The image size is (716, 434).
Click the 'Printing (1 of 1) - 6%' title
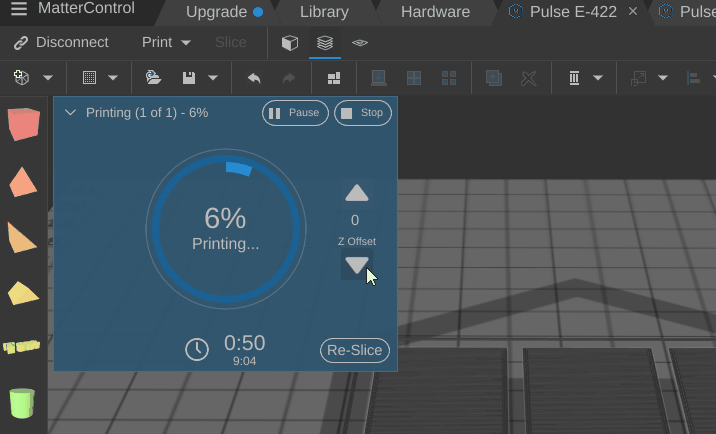pyautogui.click(x=147, y=113)
